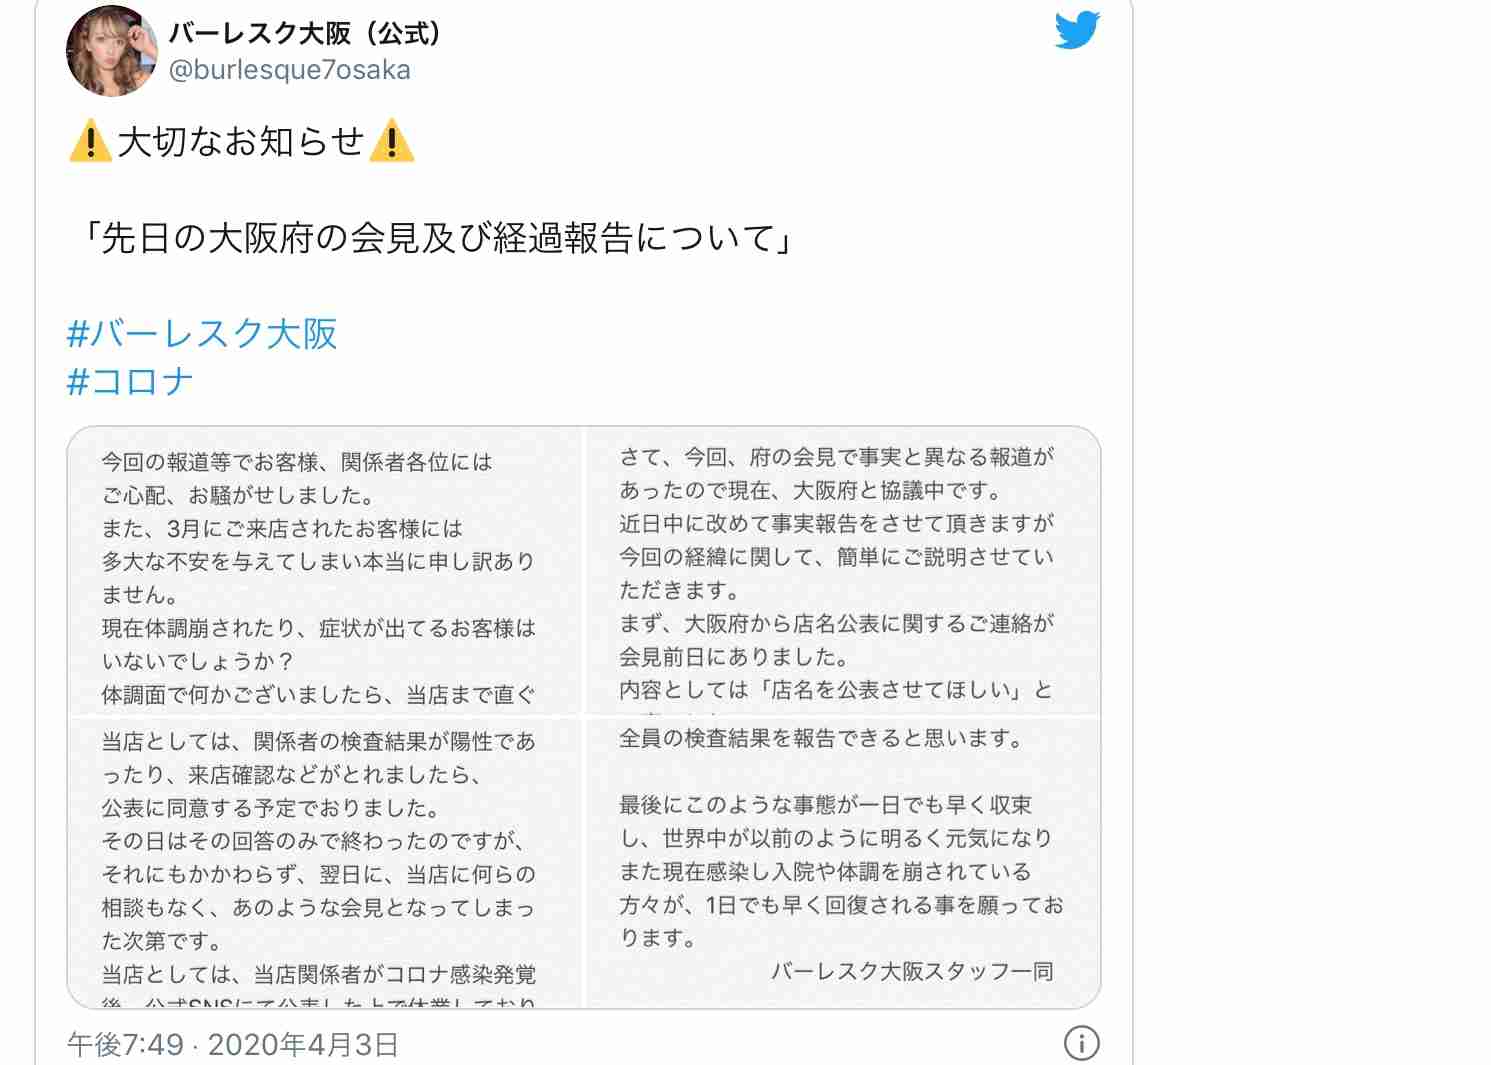
Task: Click the 午後7:49 · 2020年4月3日 timestamp
Action: point(233,1045)
